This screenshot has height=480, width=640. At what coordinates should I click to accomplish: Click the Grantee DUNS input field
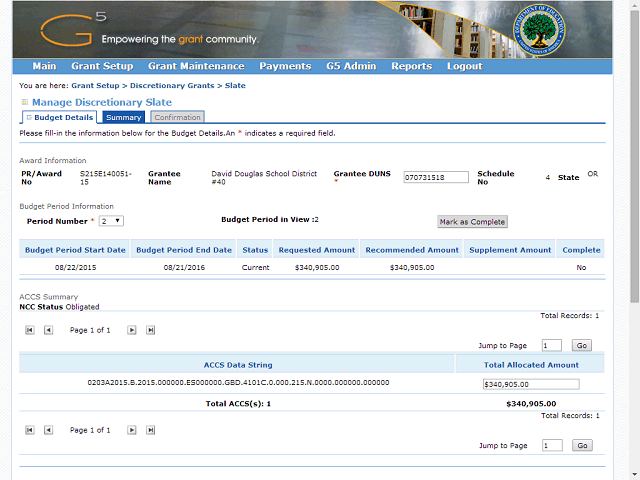pyautogui.click(x=436, y=177)
